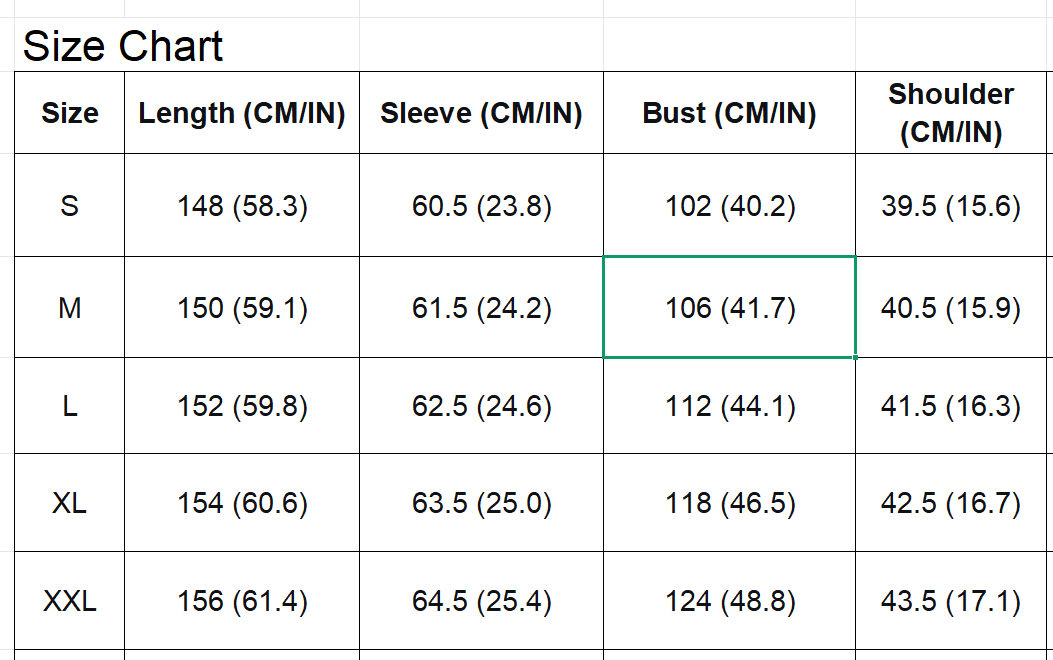Image resolution: width=1053 pixels, height=660 pixels.
Task: Select the Bust (CM/IN) header cell
Action: (729, 114)
